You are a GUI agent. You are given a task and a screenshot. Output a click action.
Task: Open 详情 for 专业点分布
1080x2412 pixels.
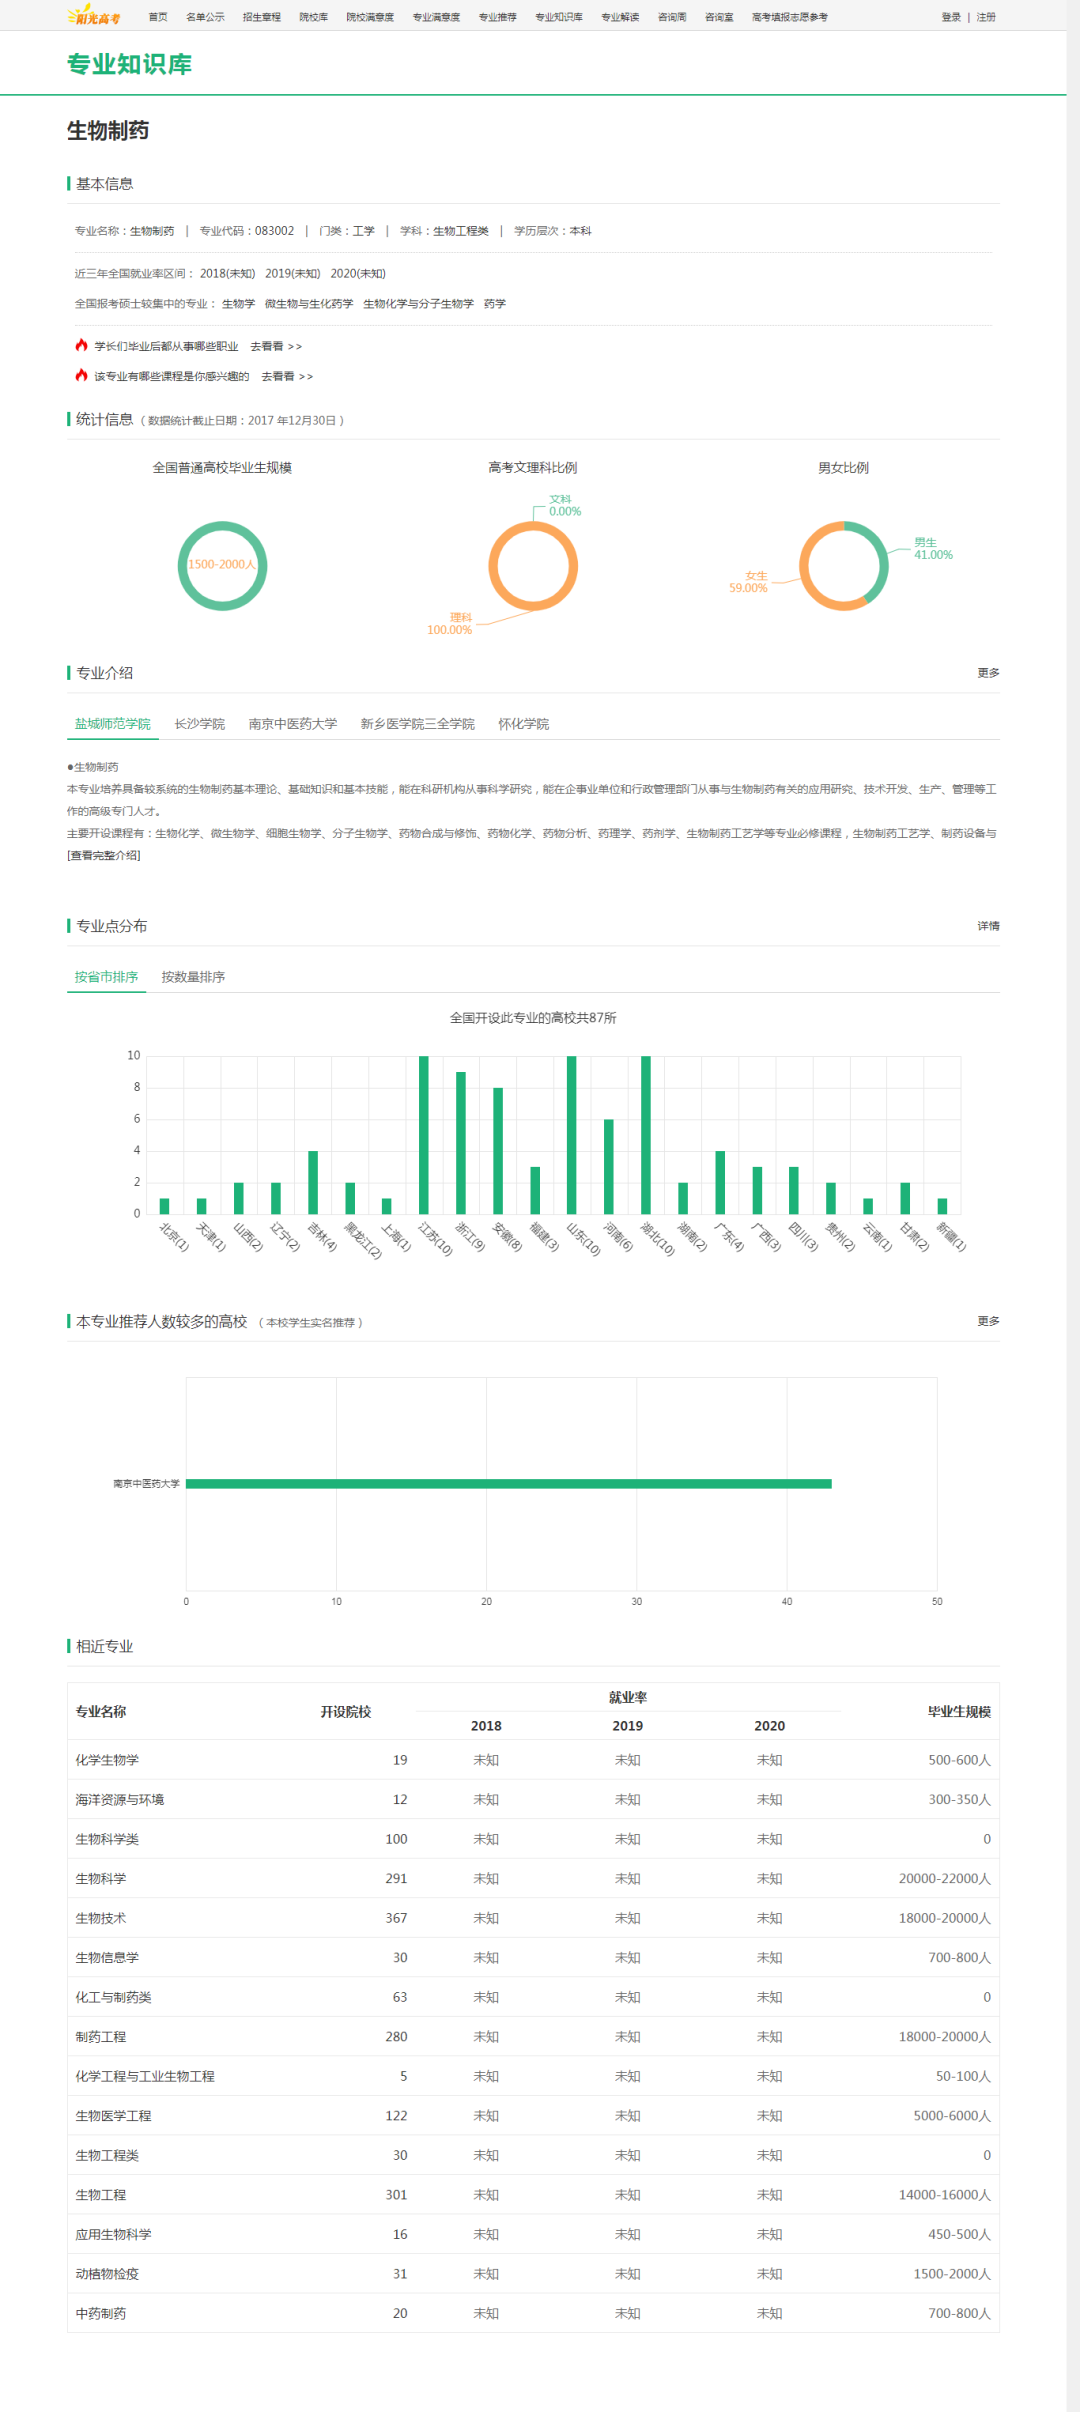click(x=988, y=926)
